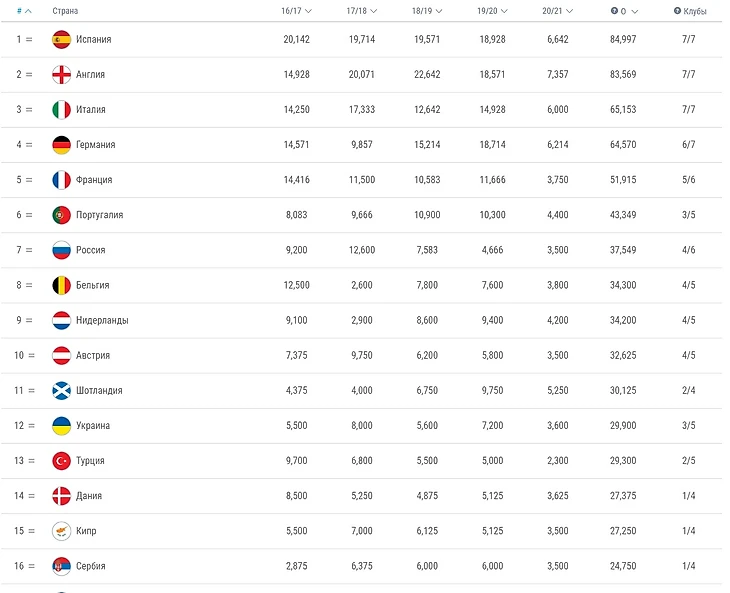Click the Turkey flag icon
This screenshot has width=730, height=593.
point(61,461)
